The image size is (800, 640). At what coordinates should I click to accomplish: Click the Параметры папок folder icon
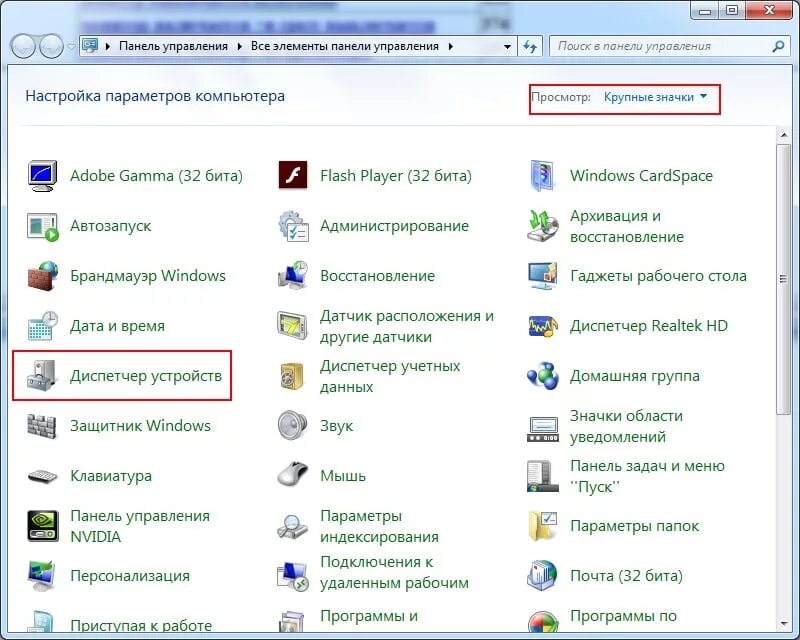point(543,526)
